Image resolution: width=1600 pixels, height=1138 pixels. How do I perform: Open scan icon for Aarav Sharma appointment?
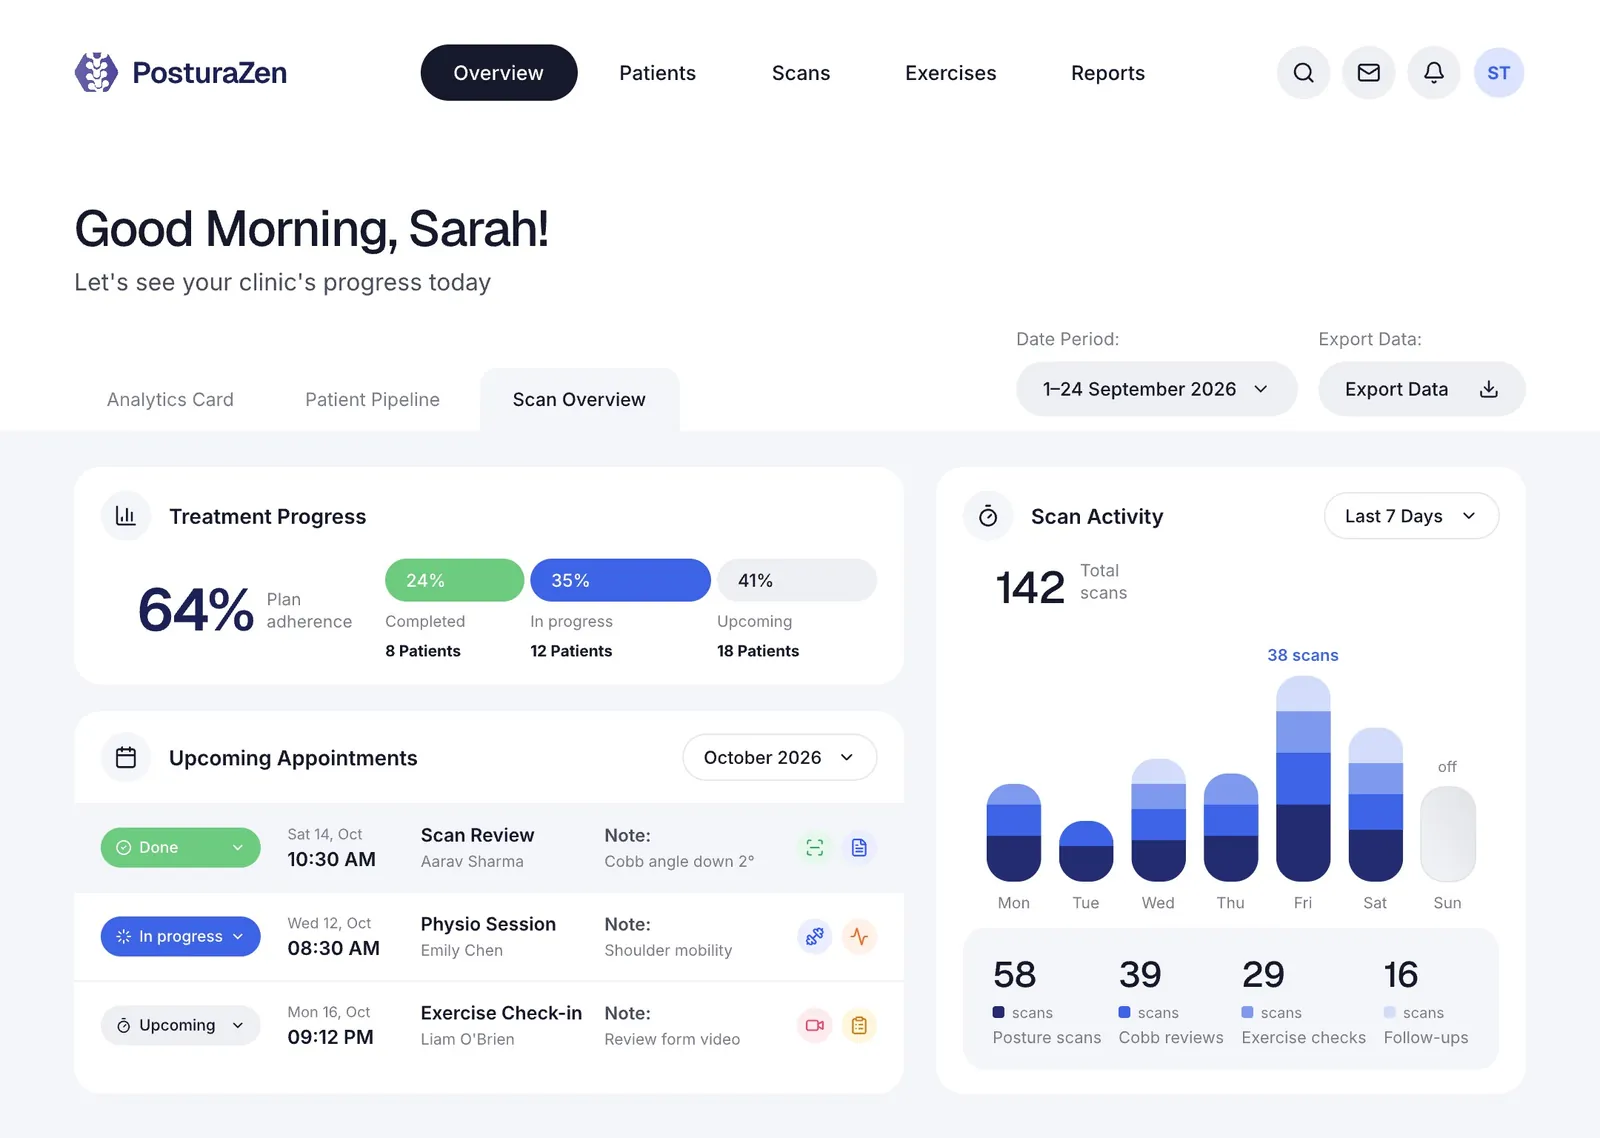tap(815, 847)
